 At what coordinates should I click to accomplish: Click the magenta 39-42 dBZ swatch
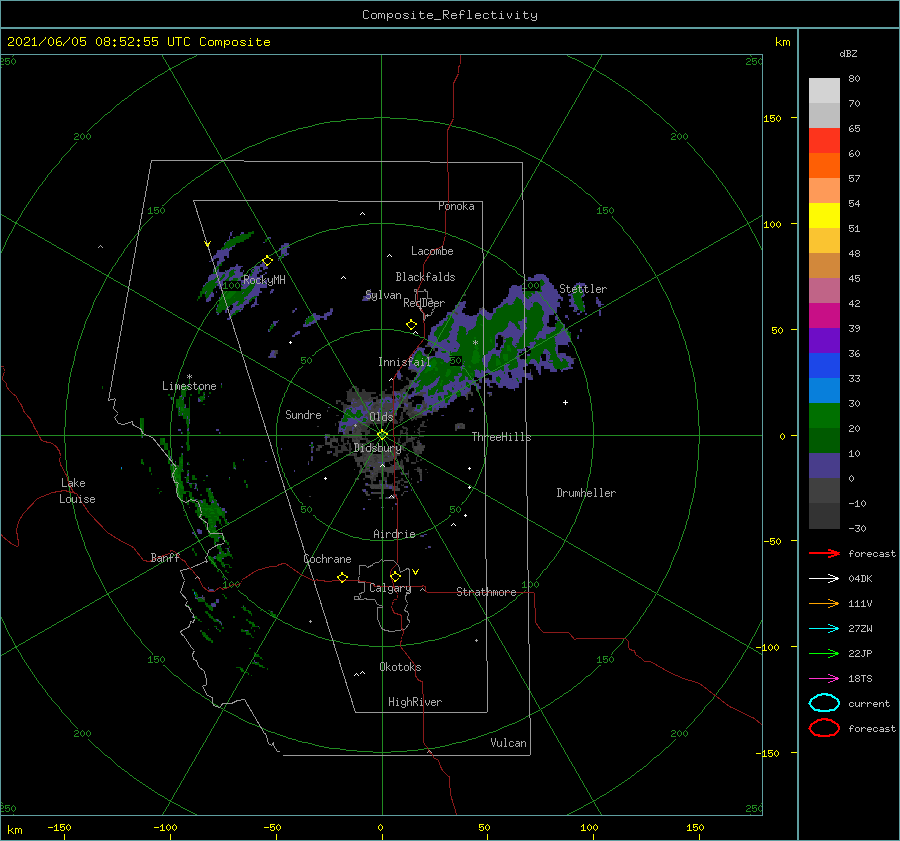(x=824, y=316)
